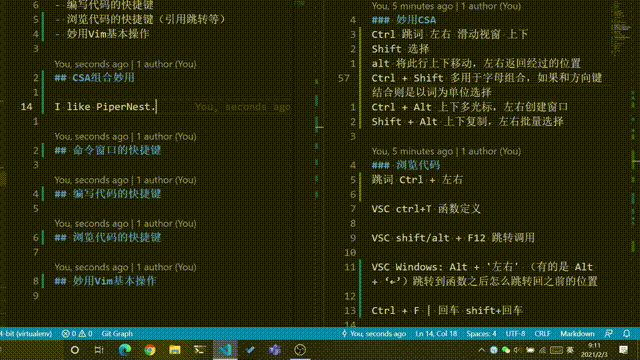Click line 'Ctrl + Alt 上下多光标'
The image size is (640, 360).
pyautogui.click(x=469, y=107)
